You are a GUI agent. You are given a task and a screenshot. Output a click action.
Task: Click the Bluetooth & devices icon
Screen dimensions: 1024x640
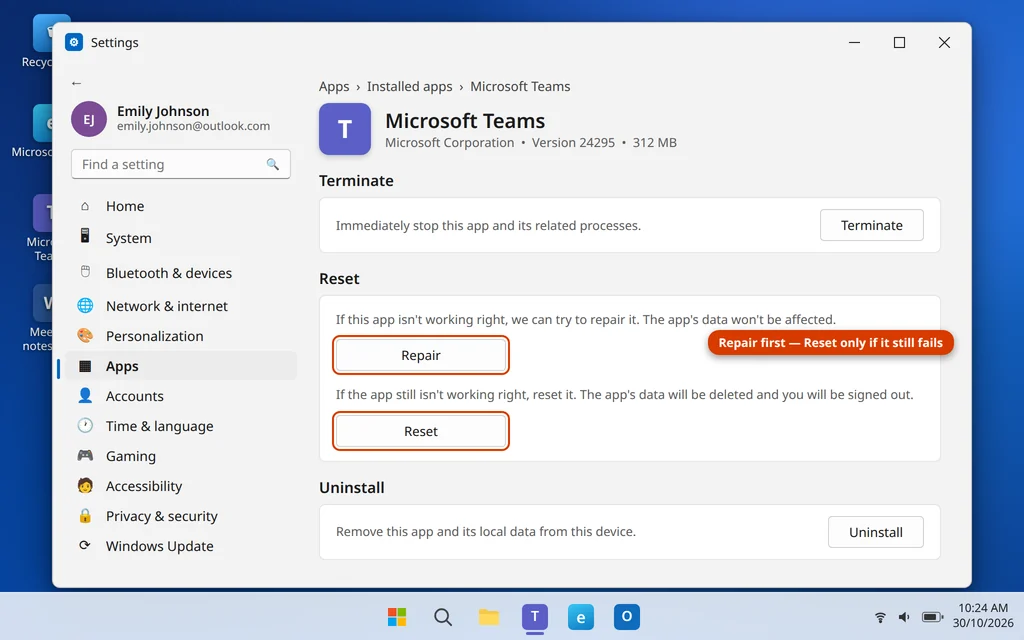(x=85, y=271)
